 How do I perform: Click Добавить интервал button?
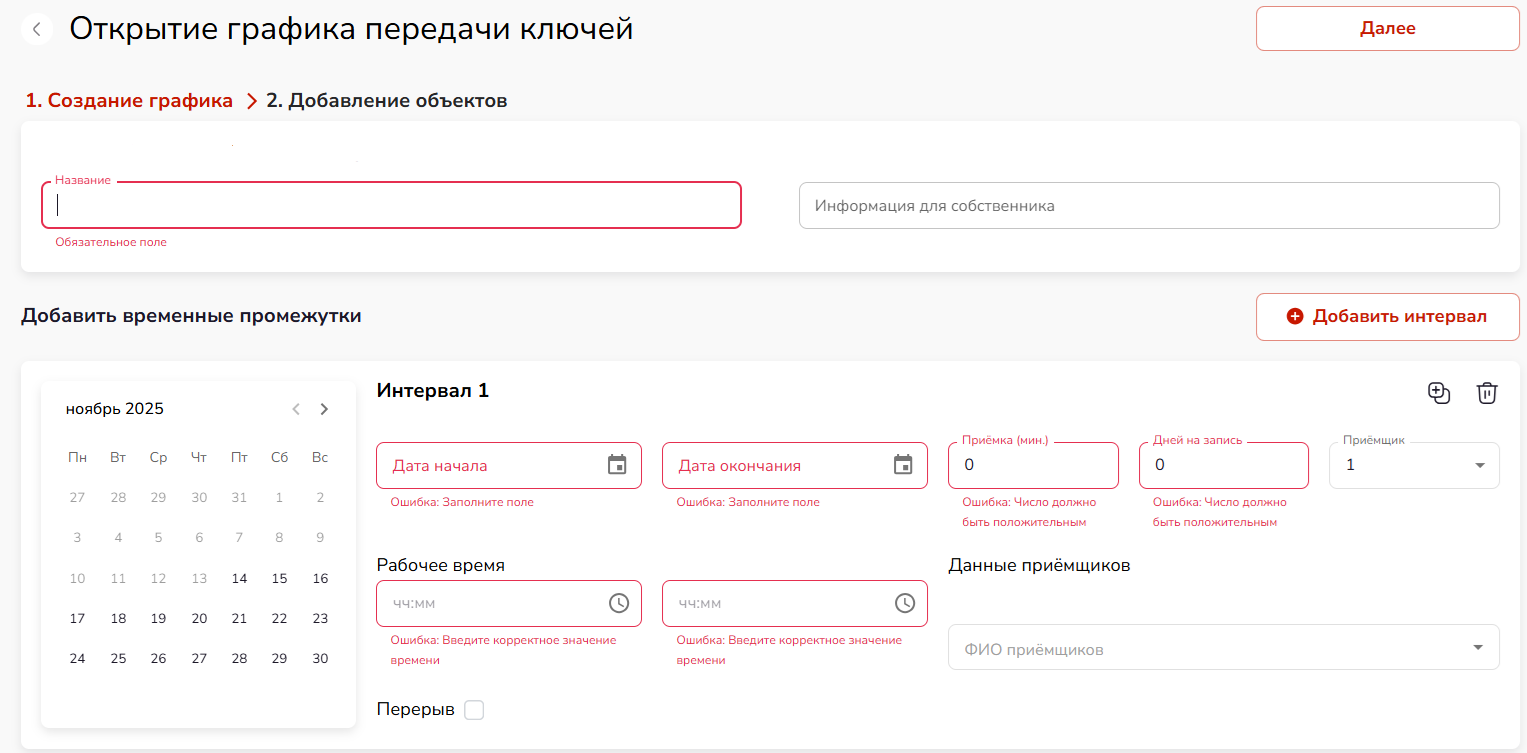1388,317
